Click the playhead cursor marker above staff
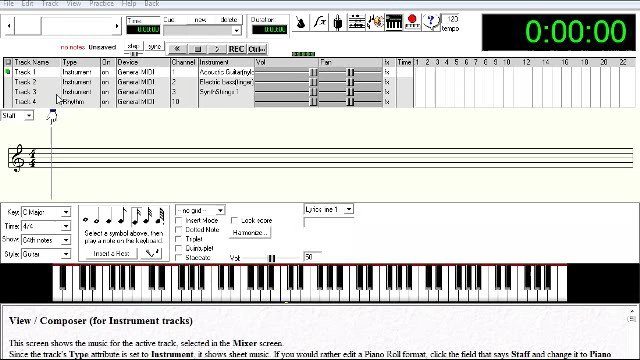The height and width of the screenshot is (360, 640). pos(52,117)
